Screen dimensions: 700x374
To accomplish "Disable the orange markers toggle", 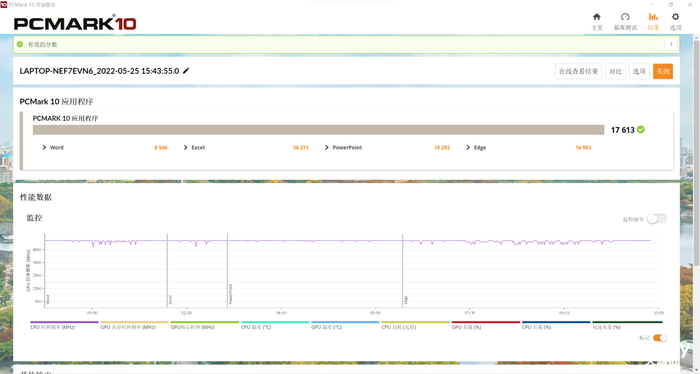I will 660,338.
